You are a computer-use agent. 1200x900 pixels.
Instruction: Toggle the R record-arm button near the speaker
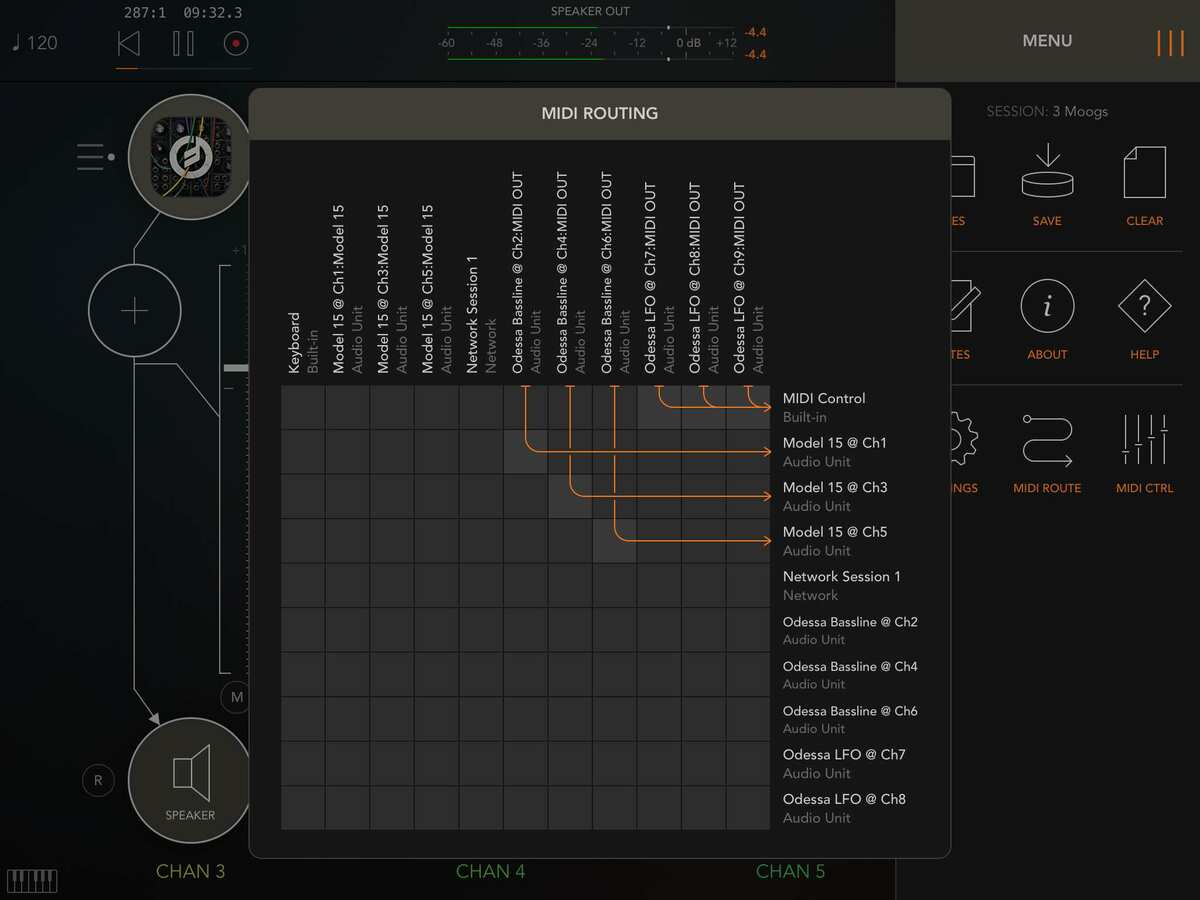pos(98,780)
